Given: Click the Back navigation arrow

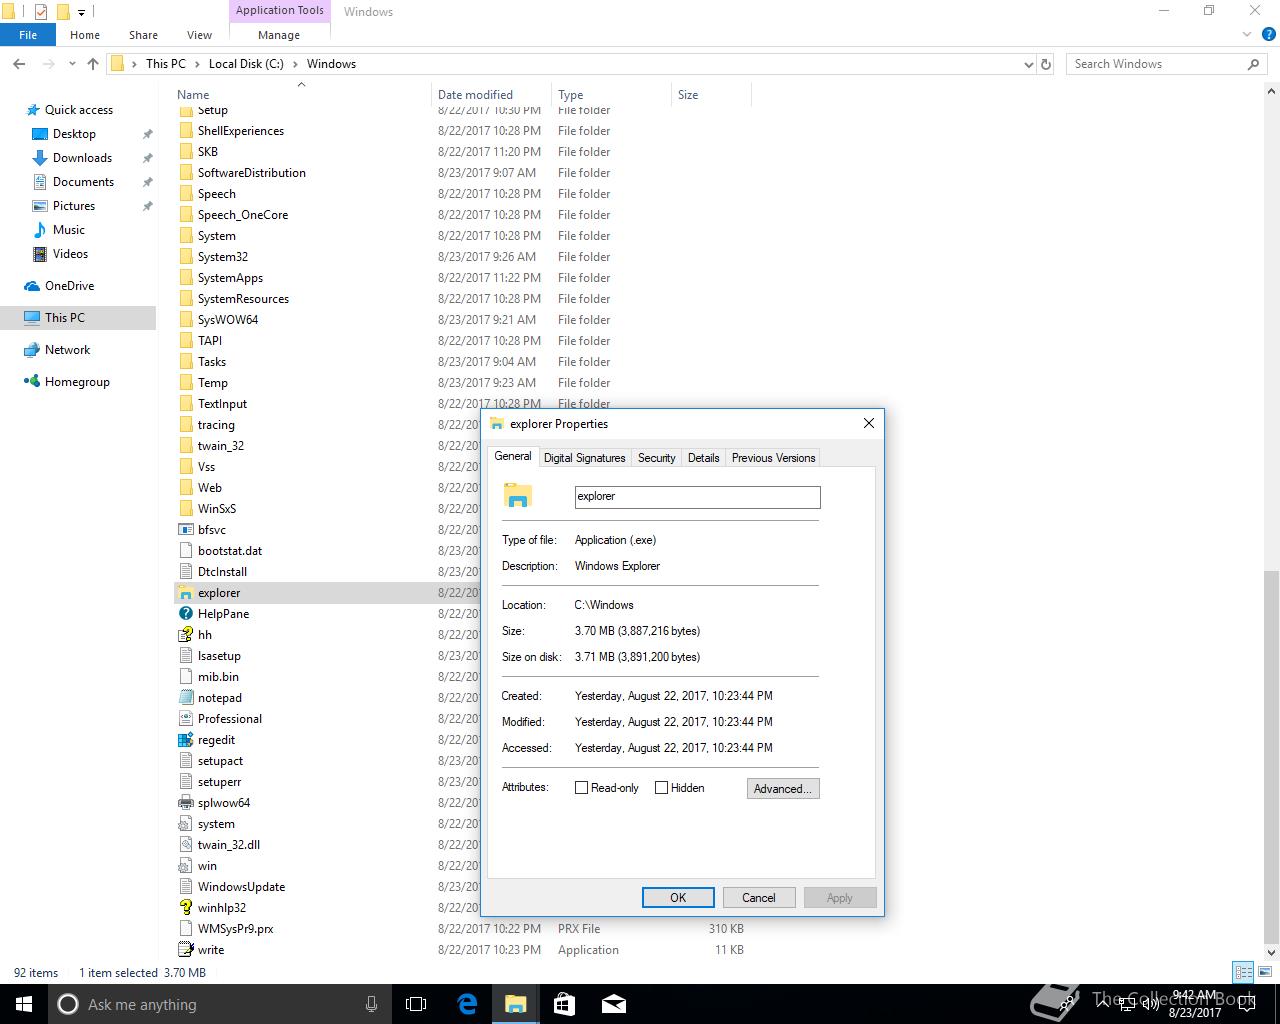Looking at the screenshot, I should (x=19, y=64).
